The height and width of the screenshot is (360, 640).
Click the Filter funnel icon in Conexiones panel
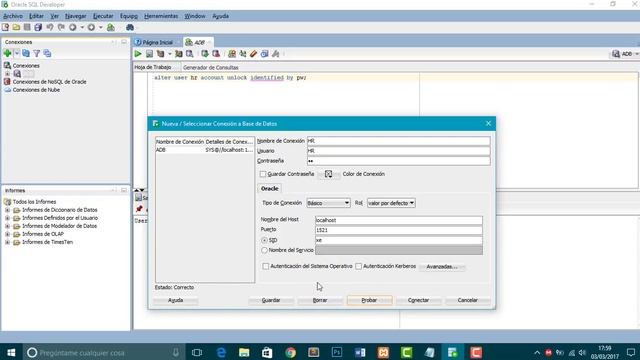click(36, 53)
